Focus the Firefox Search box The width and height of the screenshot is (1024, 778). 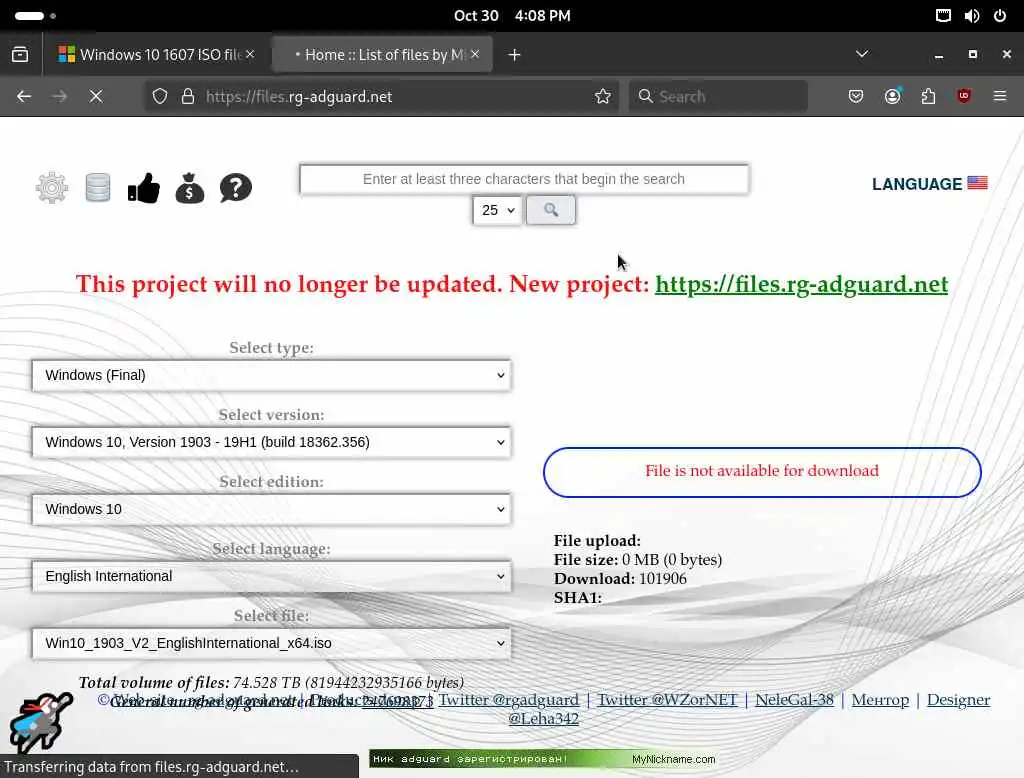[x=718, y=97]
